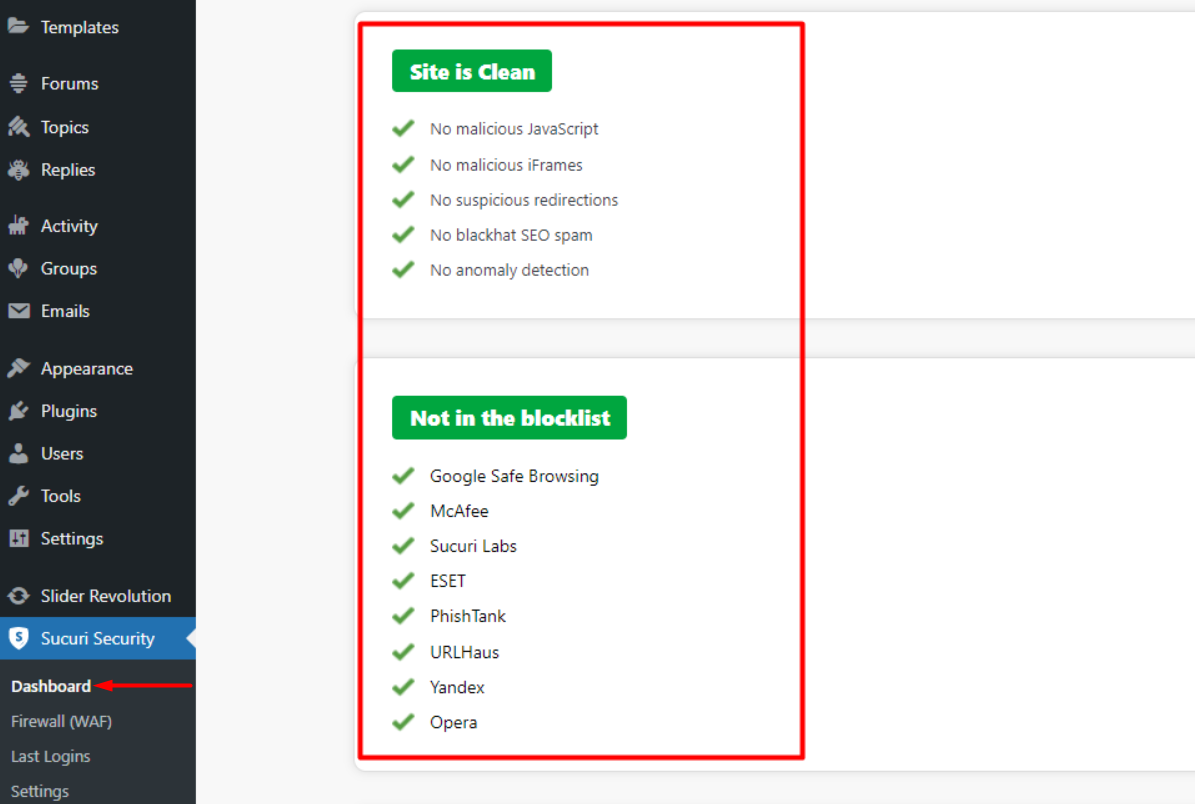Click the Site is Clean button
The width and height of the screenshot is (1195, 804).
(x=471, y=70)
